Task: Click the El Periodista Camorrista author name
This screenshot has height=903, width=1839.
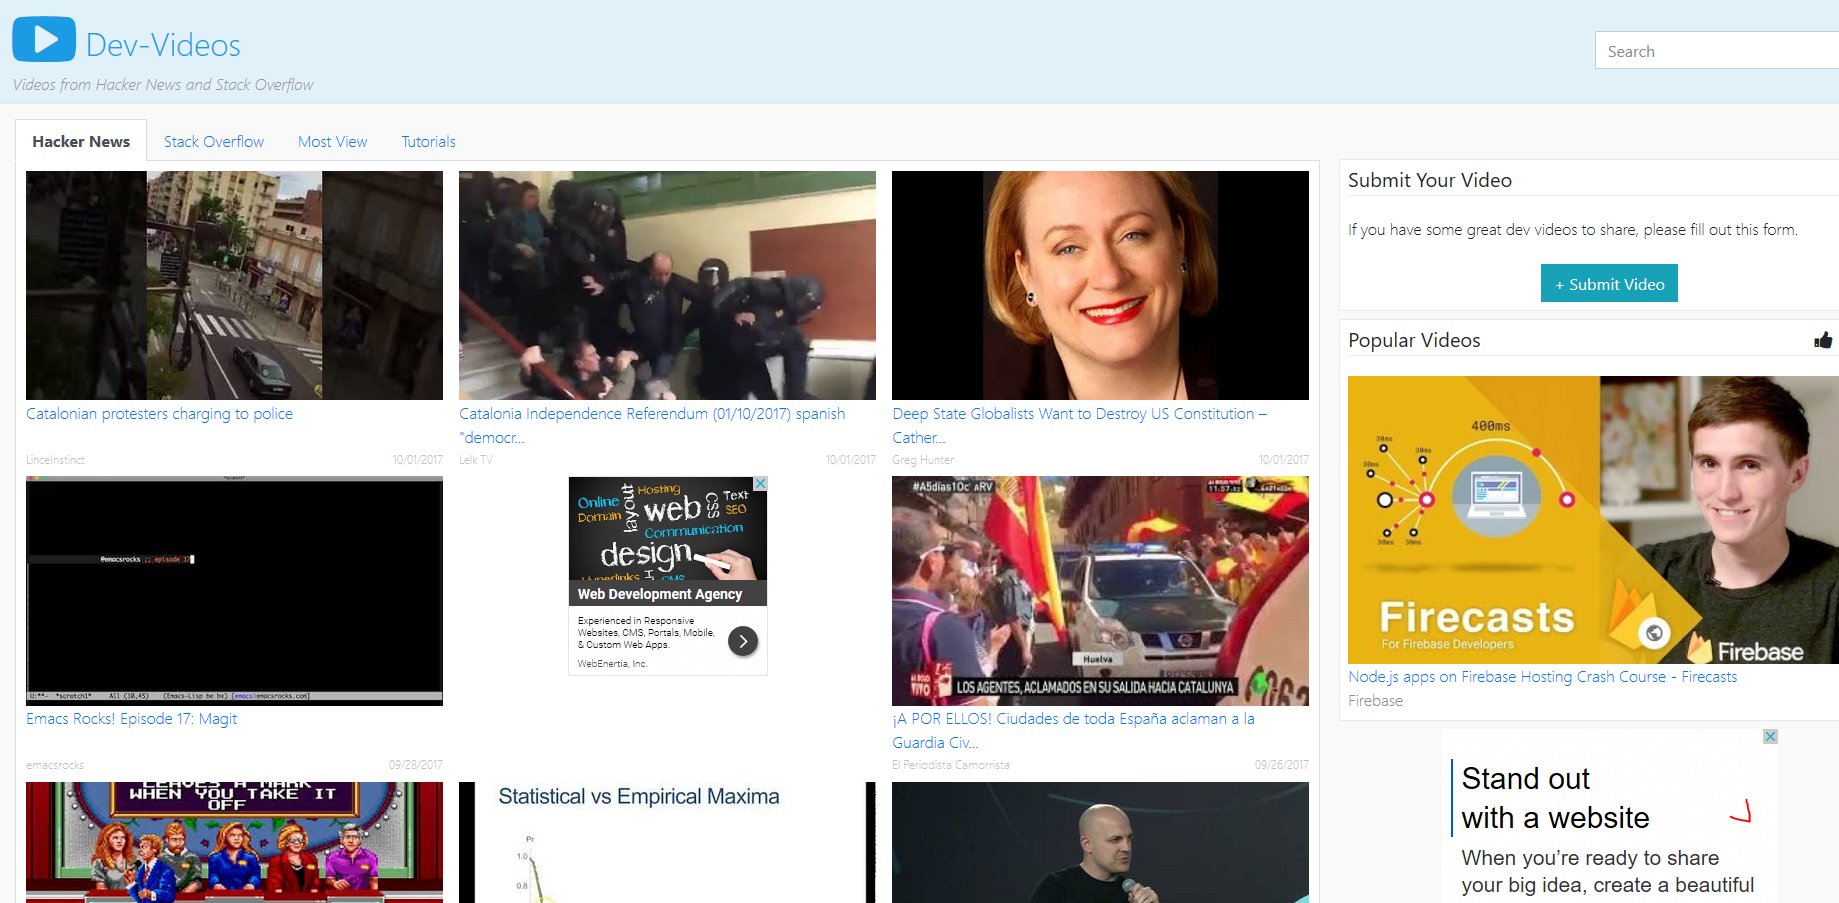Action: click(951, 765)
